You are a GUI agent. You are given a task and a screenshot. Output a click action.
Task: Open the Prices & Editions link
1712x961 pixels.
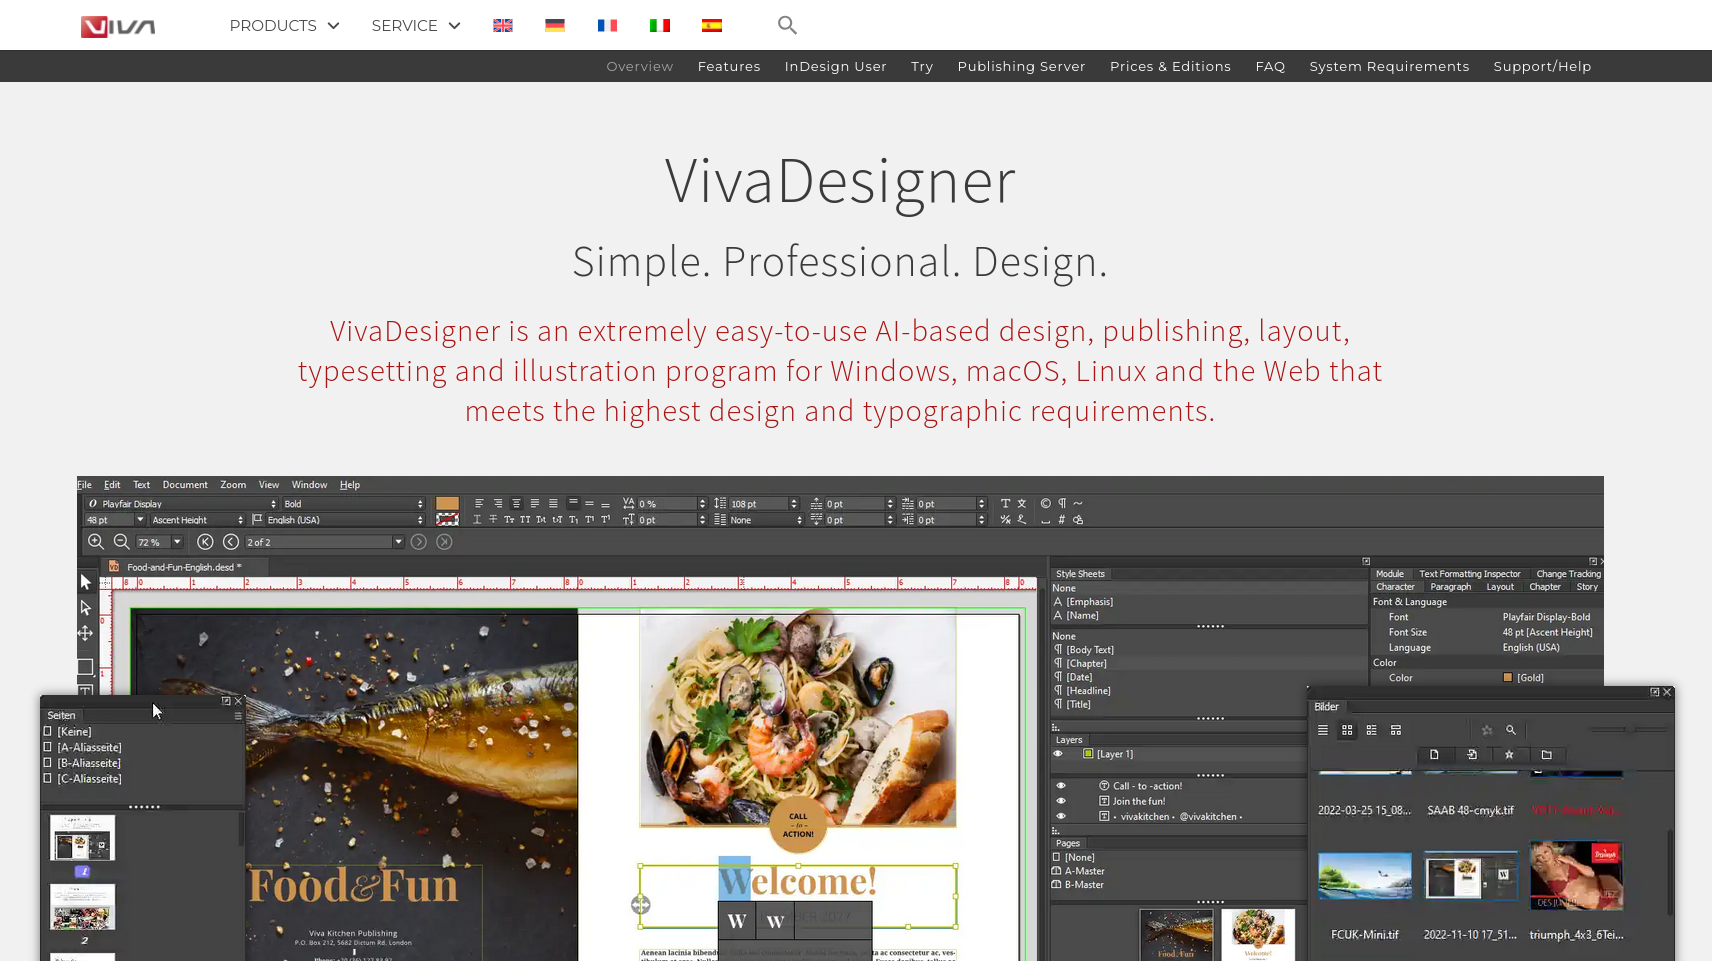click(x=1170, y=66)
